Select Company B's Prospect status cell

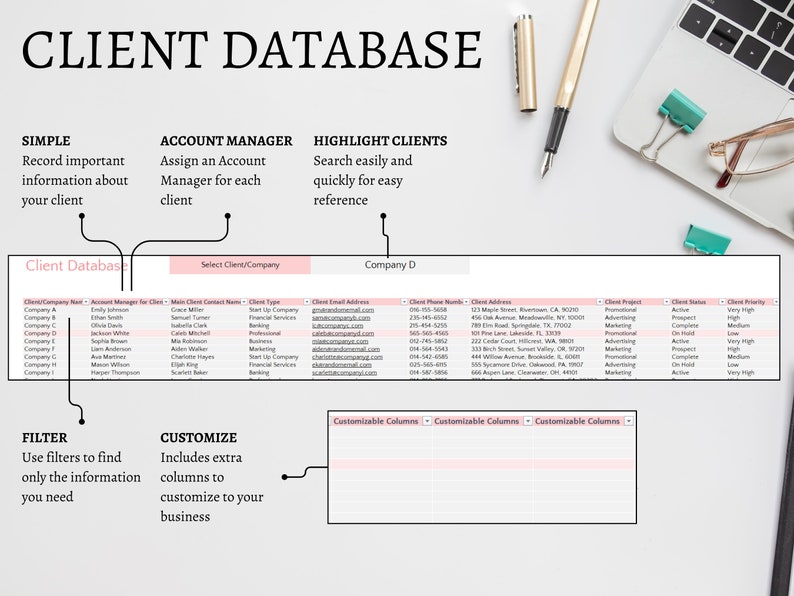684,317
